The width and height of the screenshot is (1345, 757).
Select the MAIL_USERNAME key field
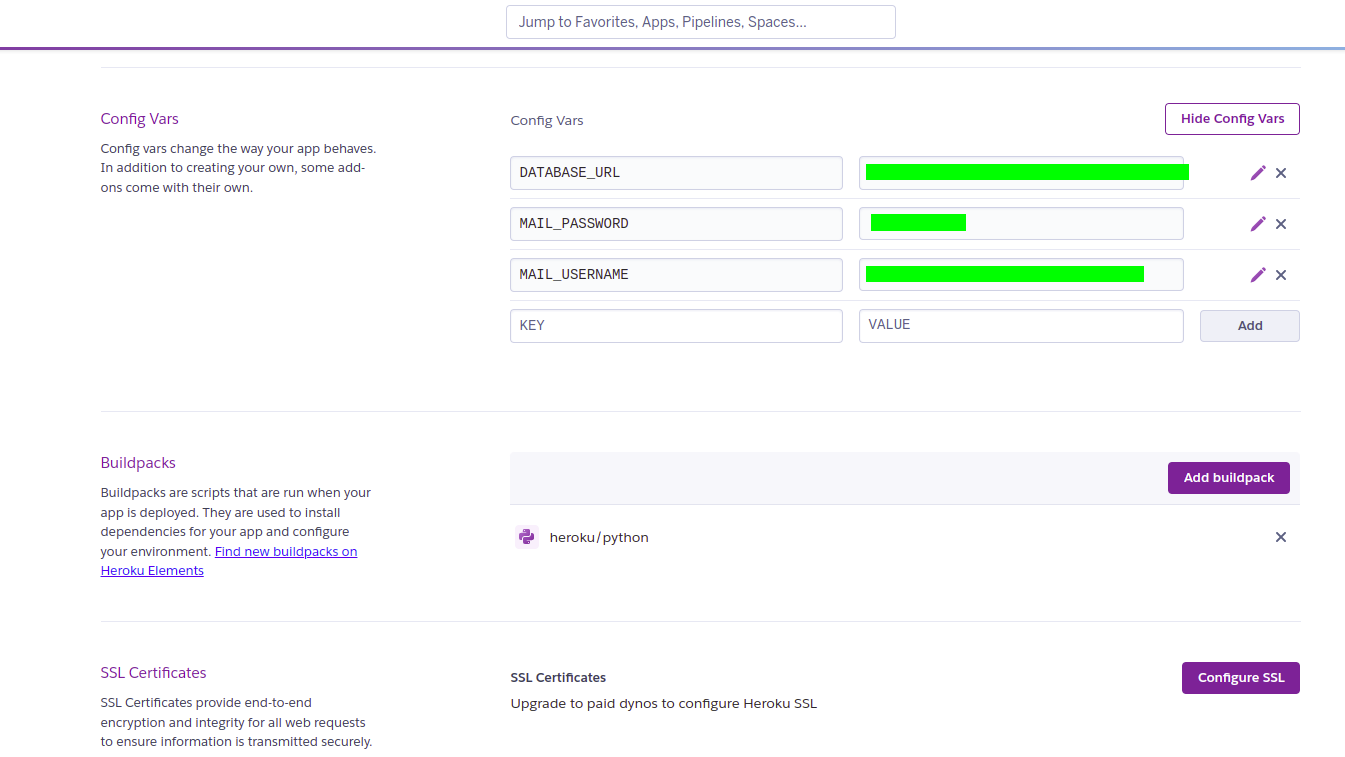[676, 275]
